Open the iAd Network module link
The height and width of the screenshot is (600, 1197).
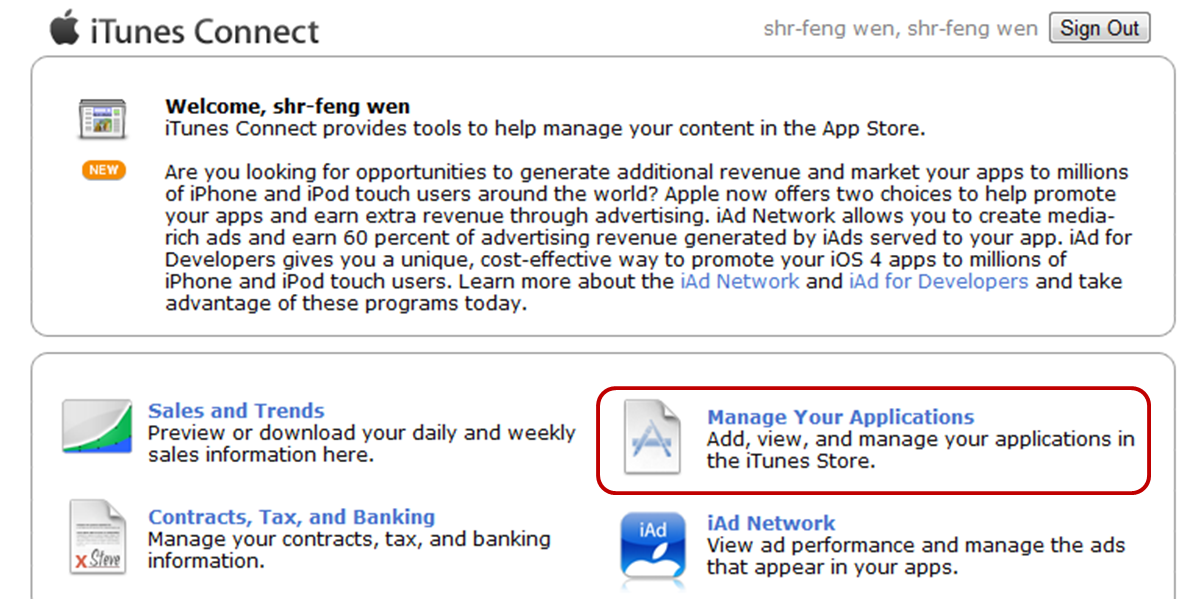pyautogui.click(x=771, y=524)
